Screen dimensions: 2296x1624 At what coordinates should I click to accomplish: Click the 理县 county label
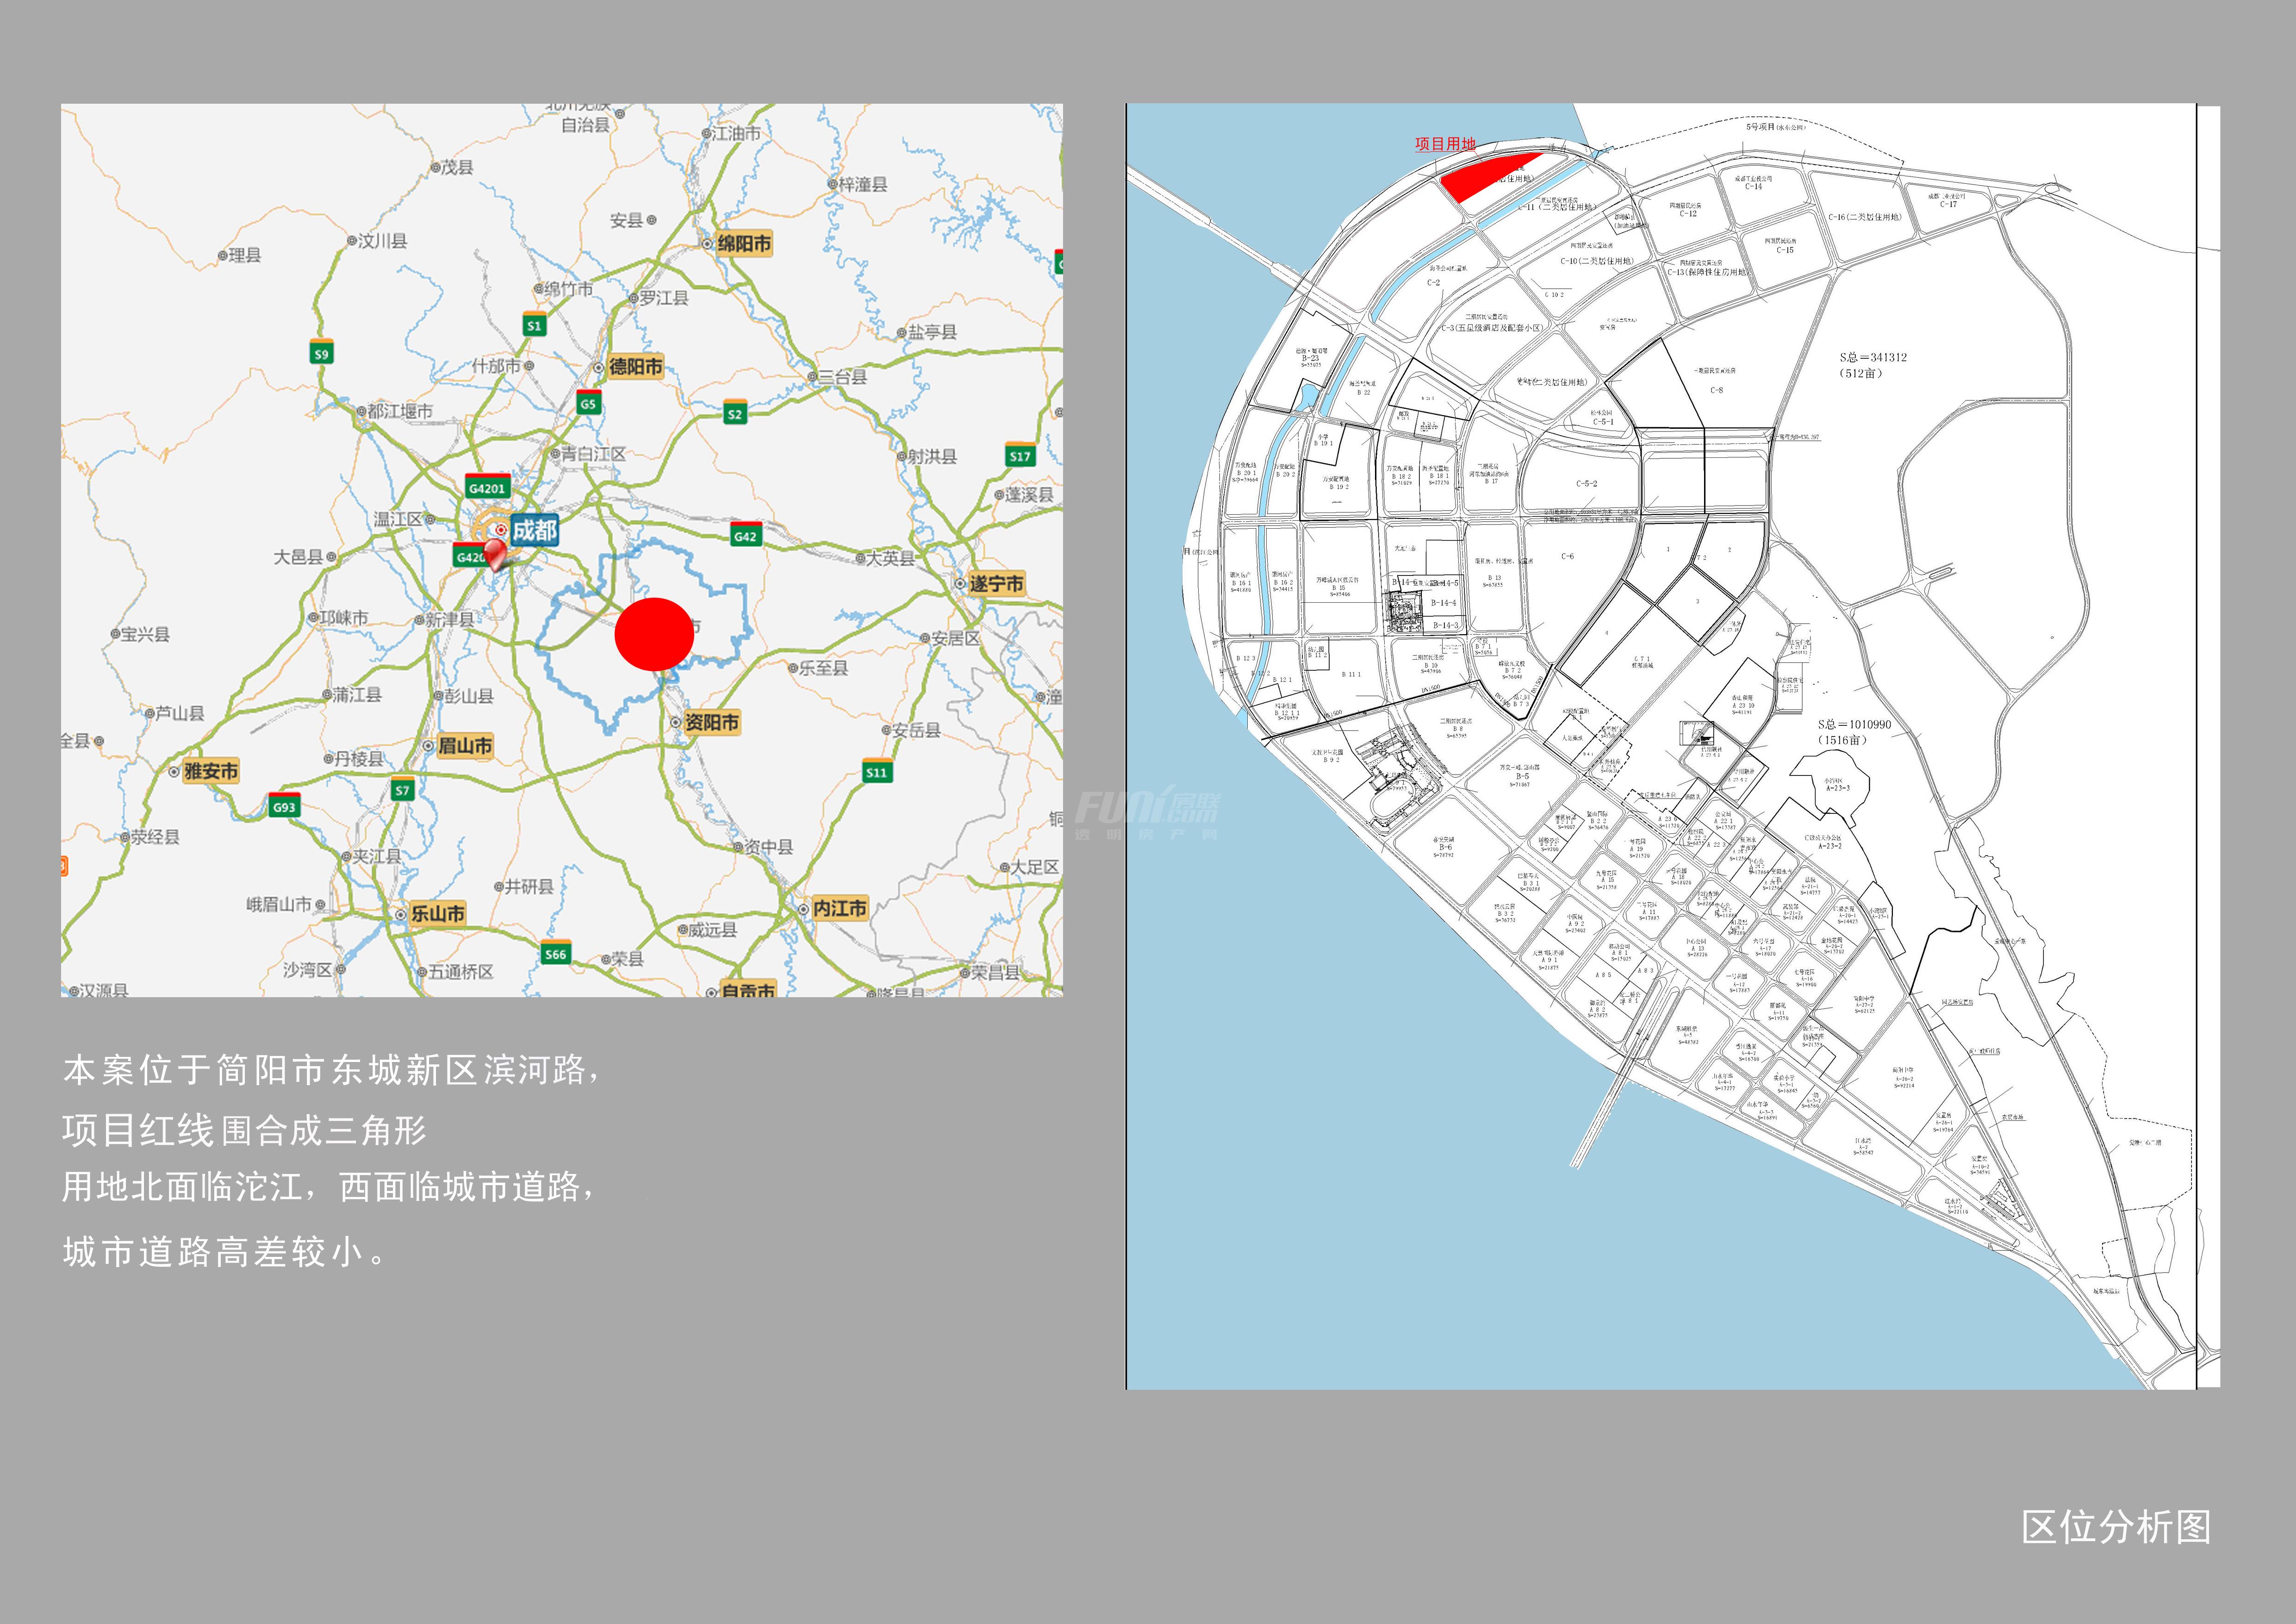pyautogui.click(x=245, y=255)
